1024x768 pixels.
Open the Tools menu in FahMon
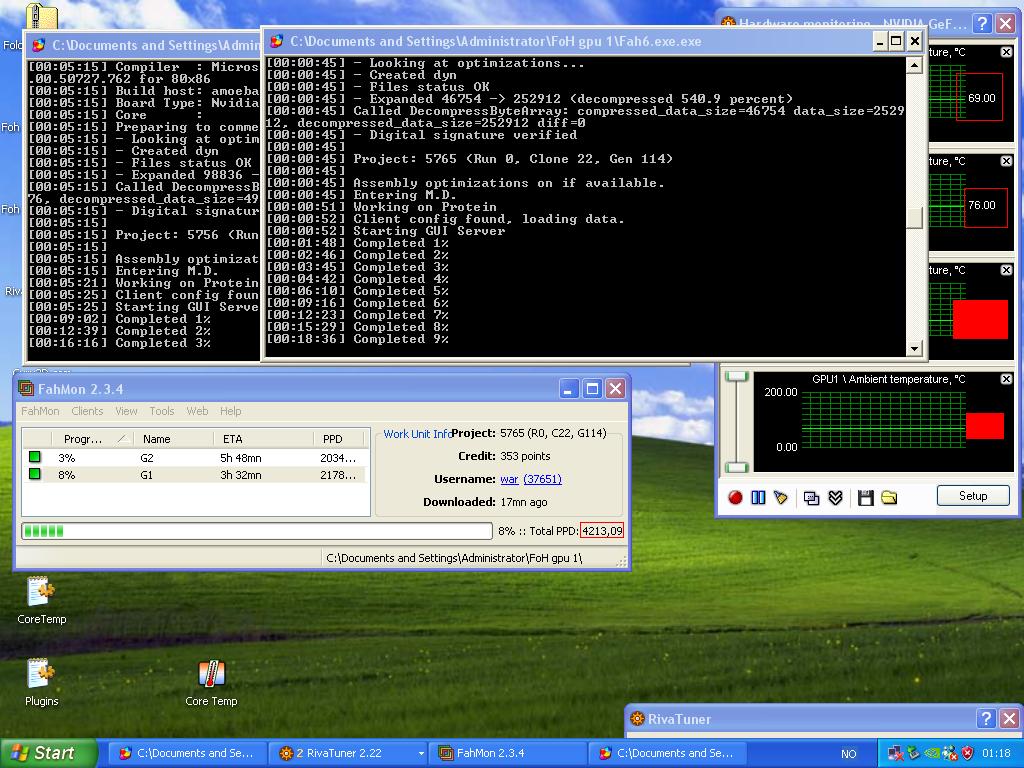[161, 411]
